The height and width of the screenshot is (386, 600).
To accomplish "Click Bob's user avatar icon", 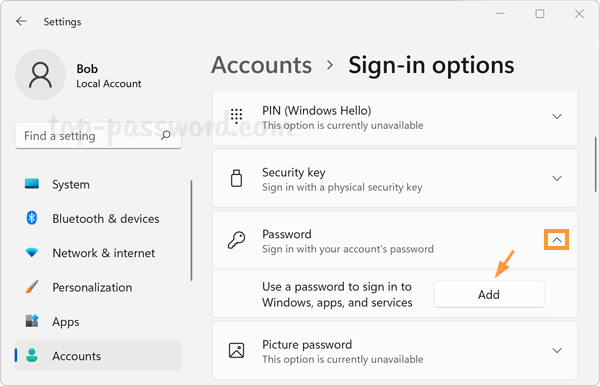I will pos(40,75).
